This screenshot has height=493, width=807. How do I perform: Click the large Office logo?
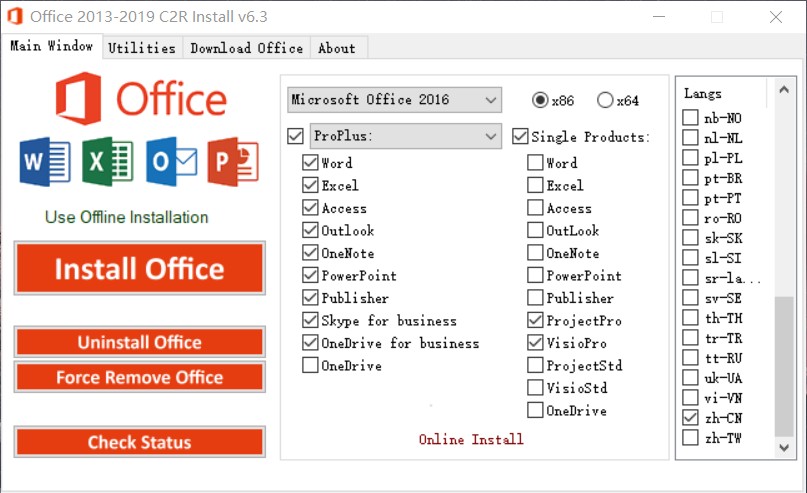point(141,99)
